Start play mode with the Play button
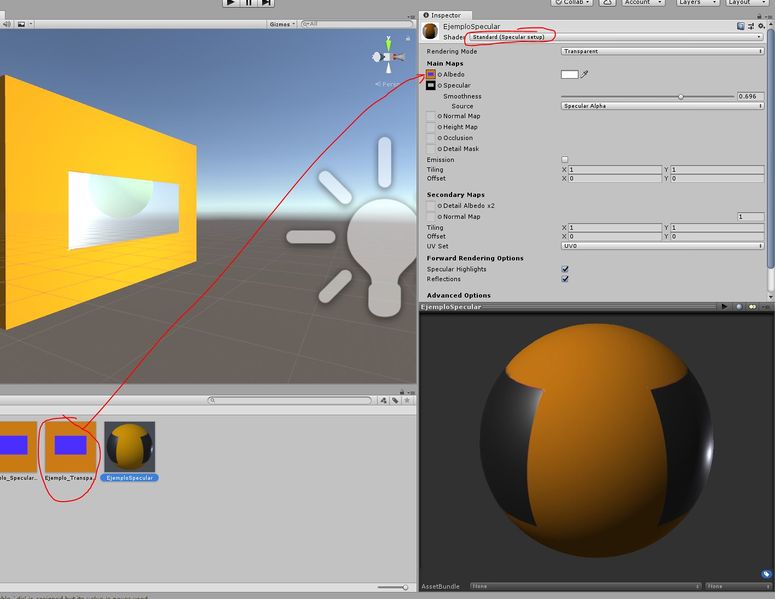Screen dimensions: 775x599 pos(231,2)
